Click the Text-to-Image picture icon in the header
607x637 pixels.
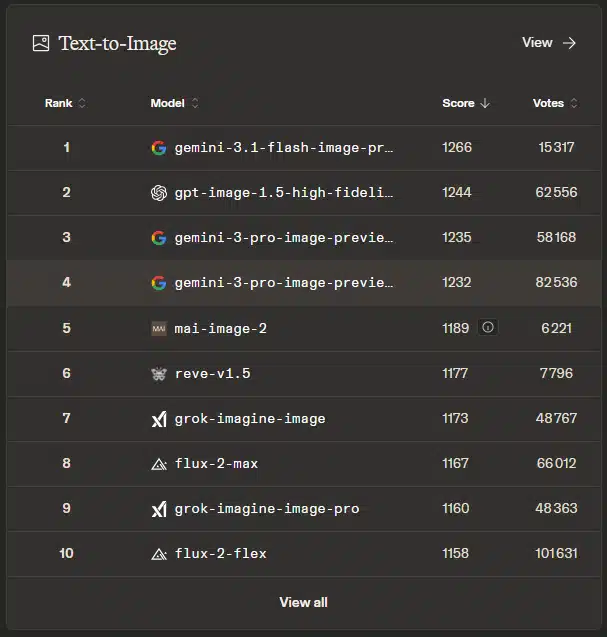coord(41,43)
